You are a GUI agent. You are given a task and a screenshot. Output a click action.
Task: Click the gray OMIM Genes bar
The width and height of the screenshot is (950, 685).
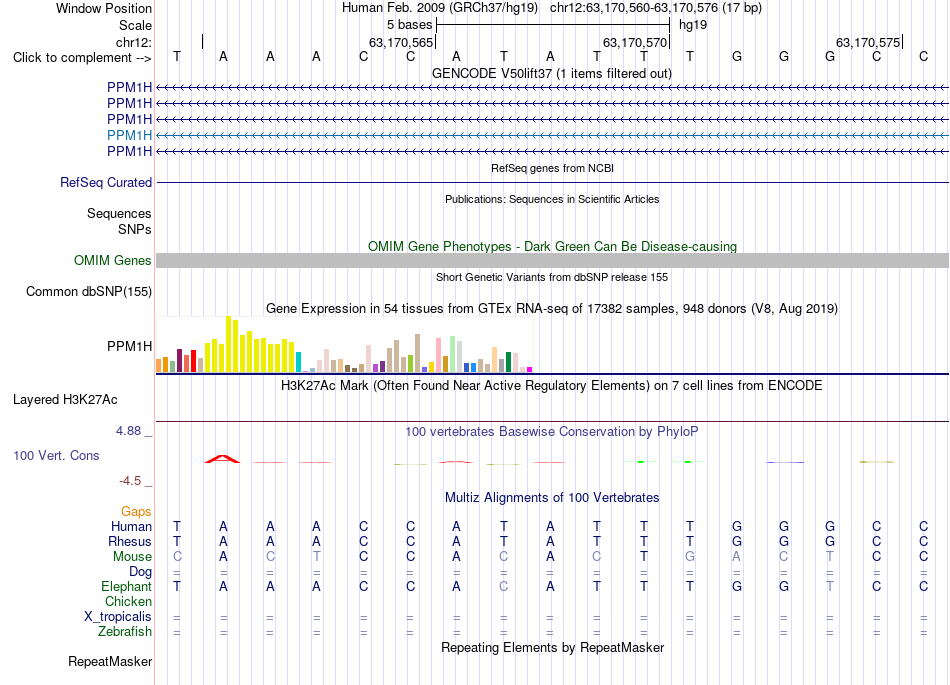[552, 260]
